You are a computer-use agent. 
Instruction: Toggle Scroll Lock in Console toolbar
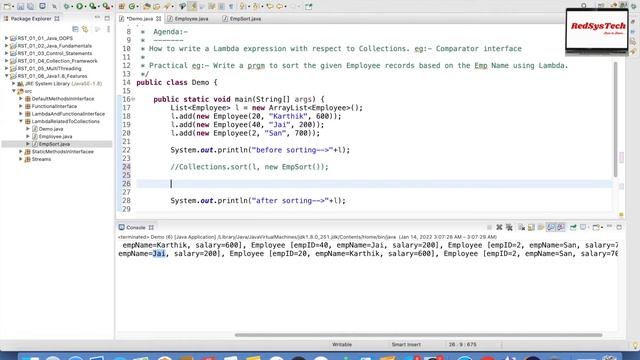[x=531, y=227]
